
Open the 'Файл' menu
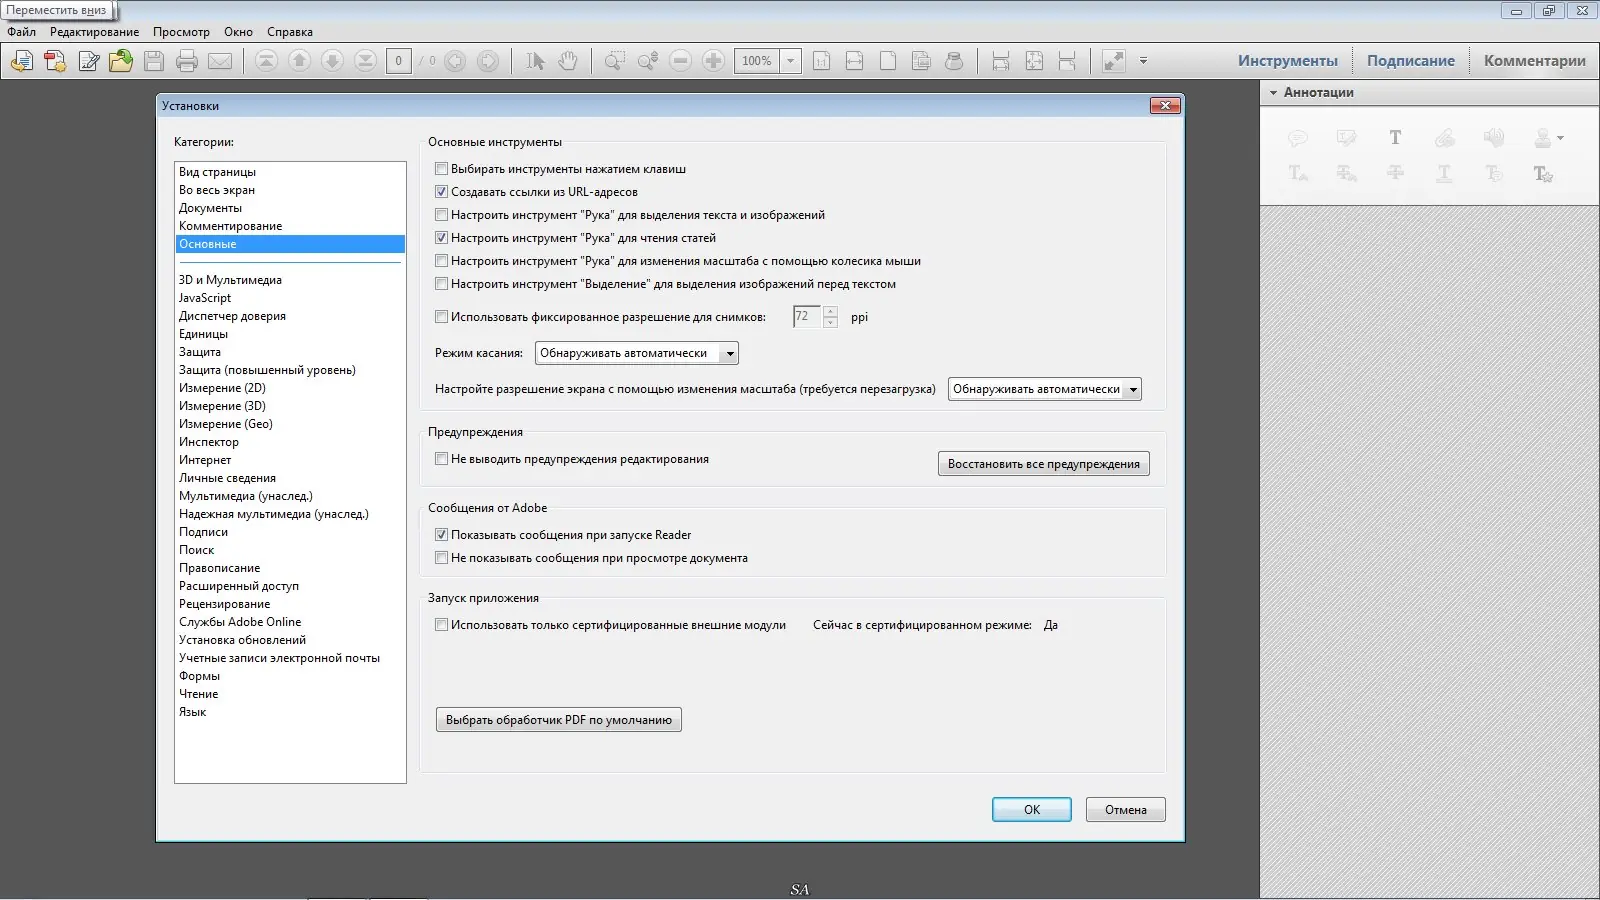pos(21,32)
